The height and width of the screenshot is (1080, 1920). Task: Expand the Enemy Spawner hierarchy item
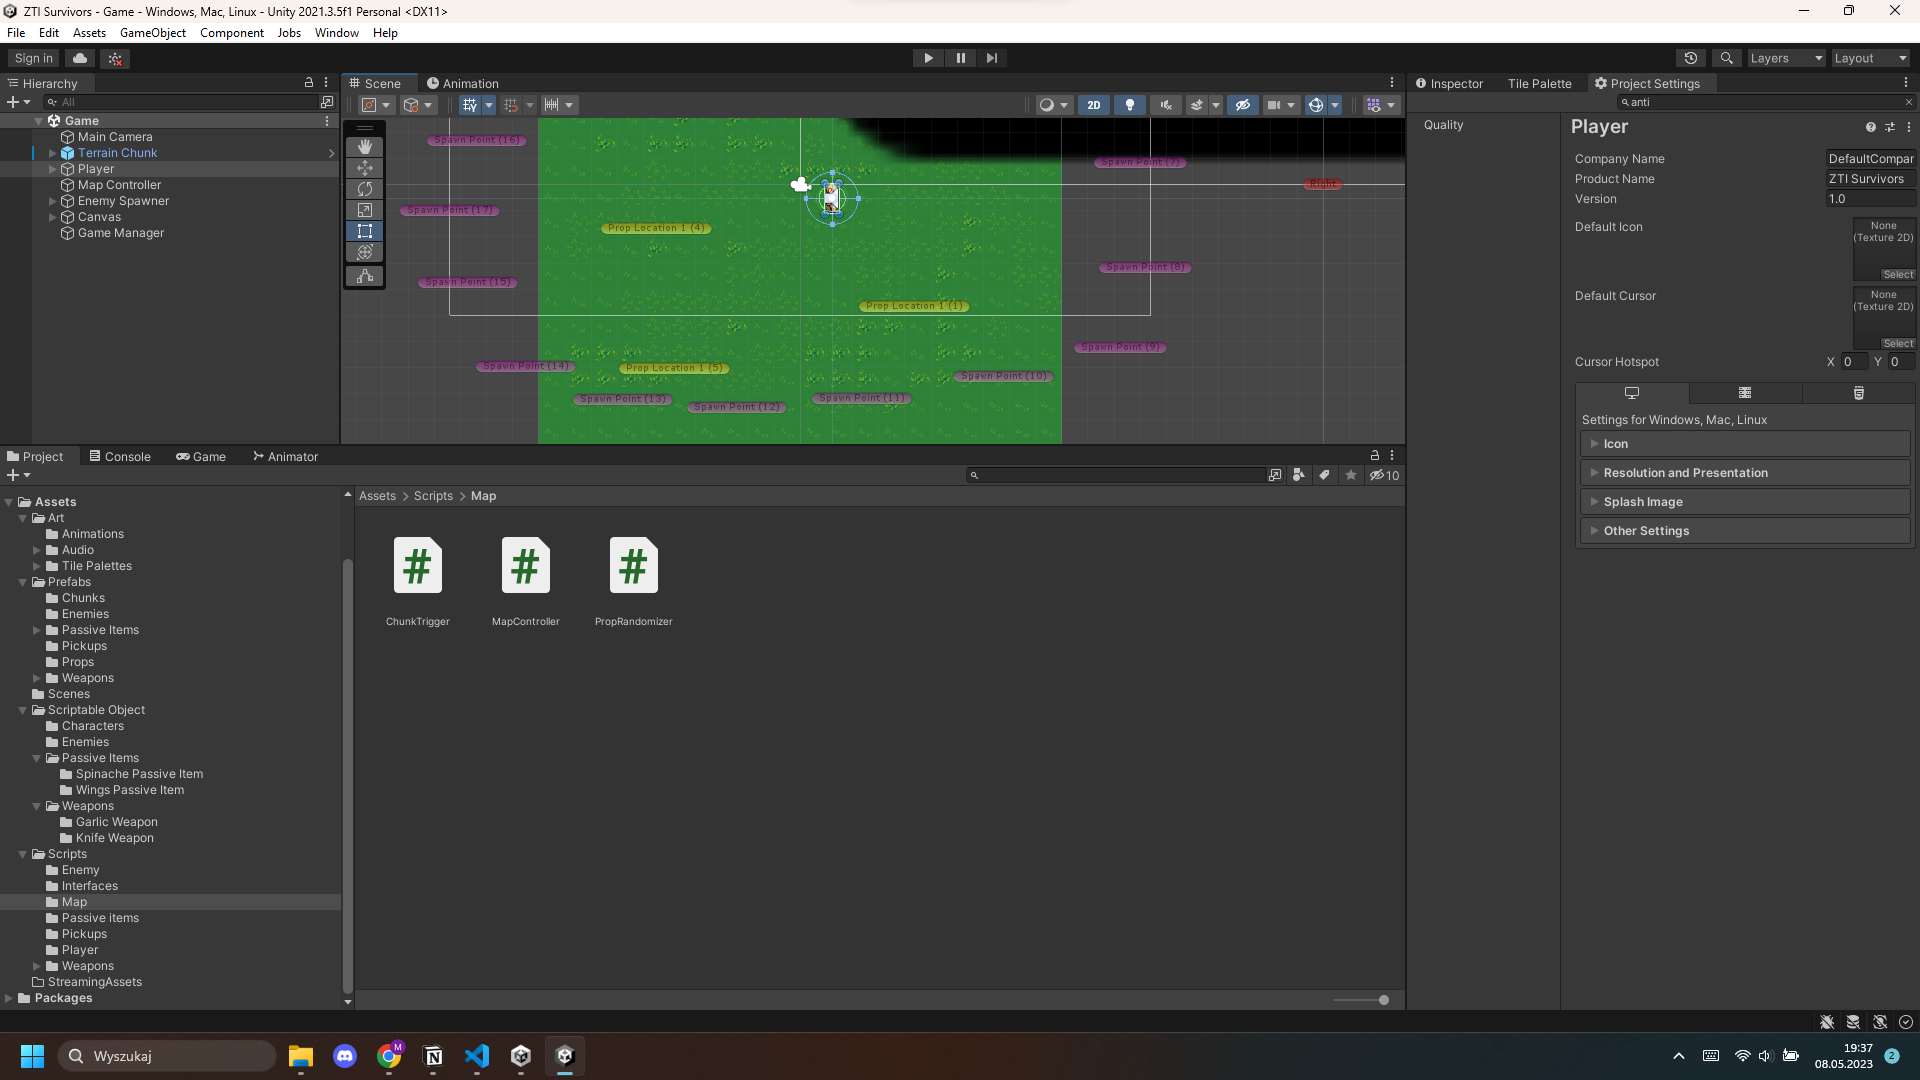[53, 201]
